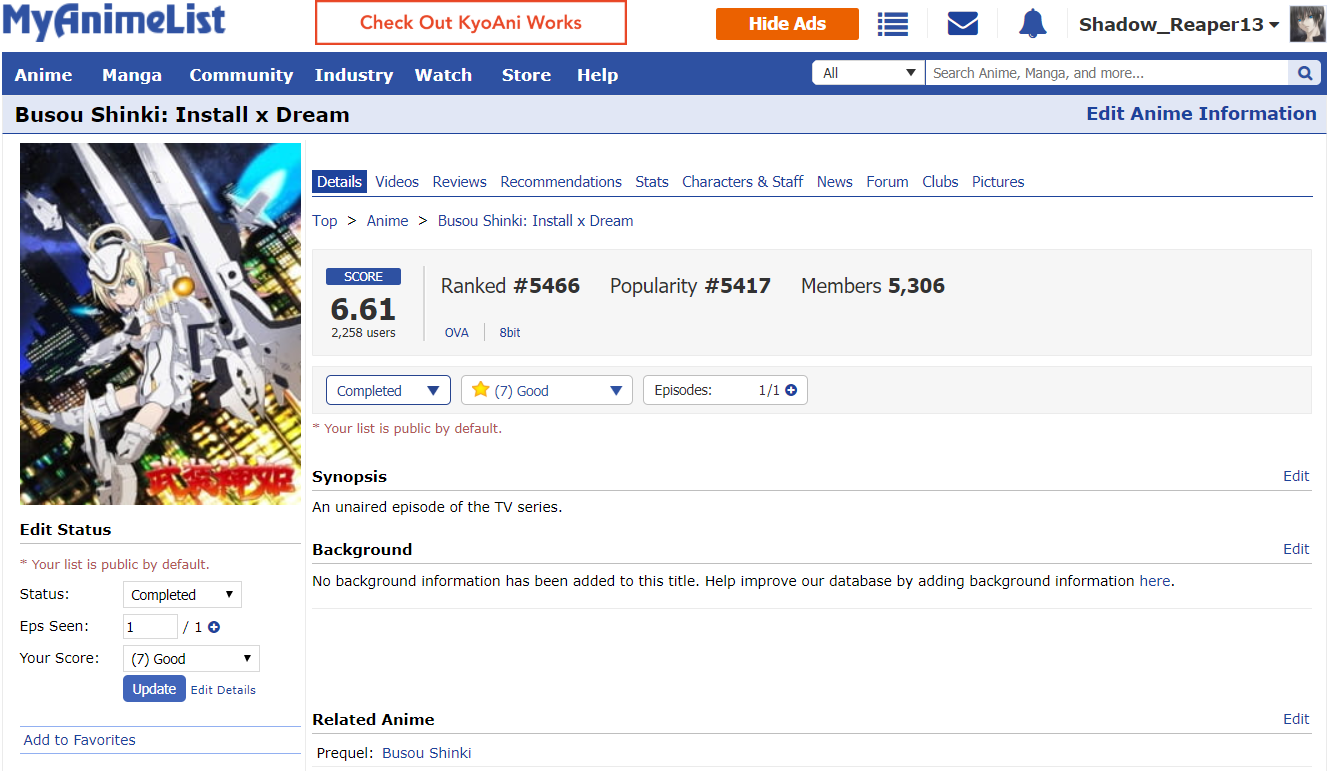This screenshot has height=771, width=1332.
Task: Open the (7) Good score dropdown with star
Action: click(546, 391)
